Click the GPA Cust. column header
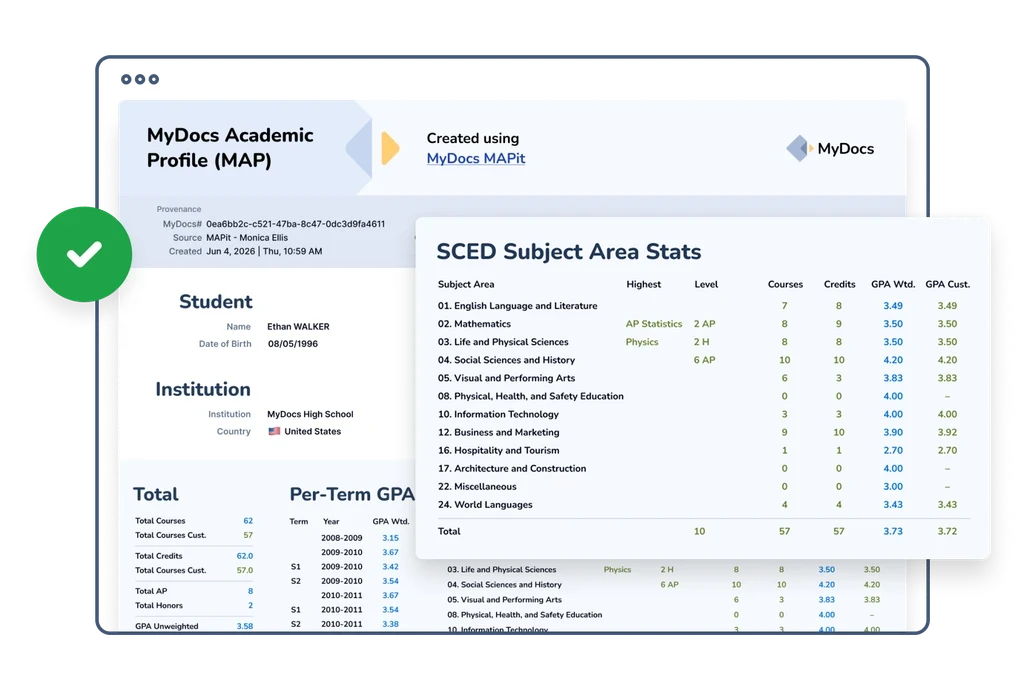1024x689 pixels. pyautogui.click(x=948, y=284)
